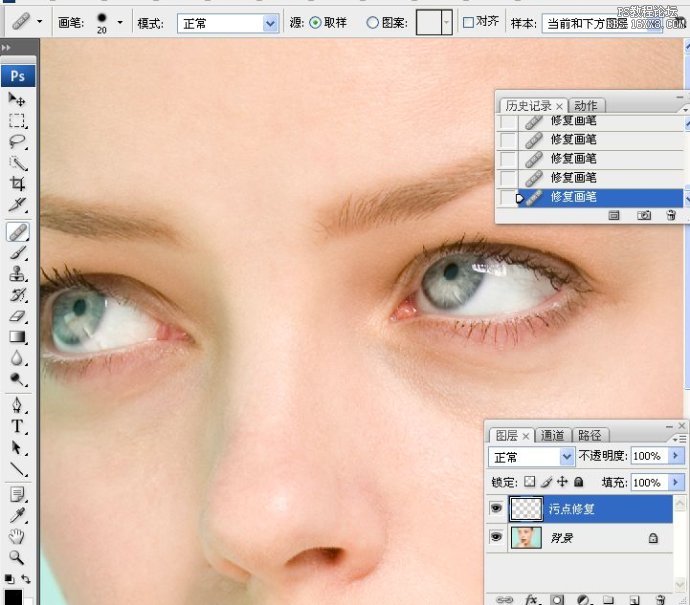The image size is (690, 605).
Task: Open the pattern picker dropdown arrow
Action: tap(446, 22)
